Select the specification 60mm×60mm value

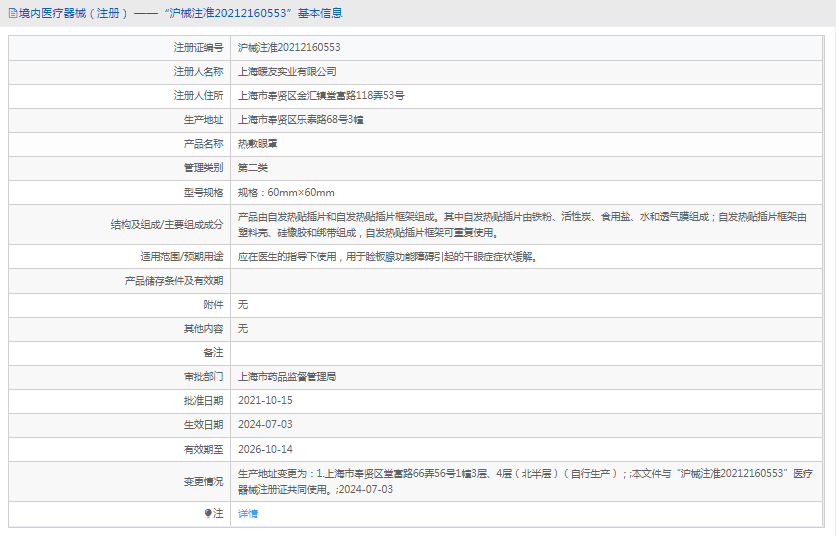tap(286, 192)
